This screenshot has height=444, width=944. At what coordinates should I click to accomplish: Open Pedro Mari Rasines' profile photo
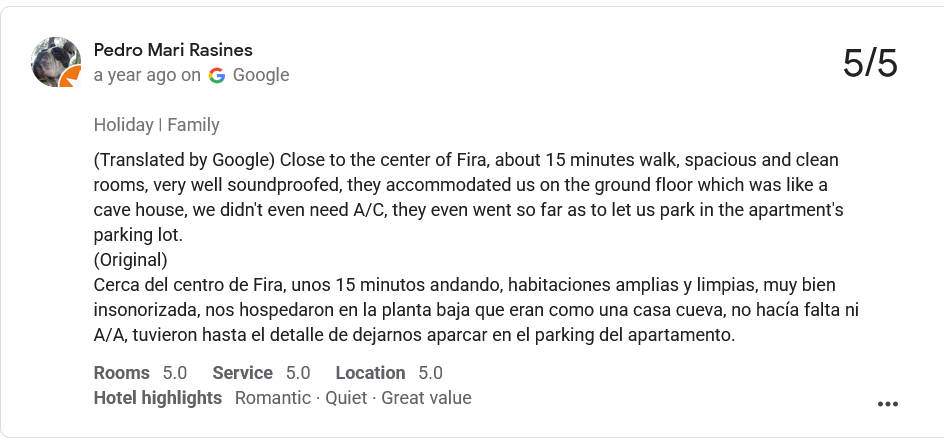(x=54, y=61)
